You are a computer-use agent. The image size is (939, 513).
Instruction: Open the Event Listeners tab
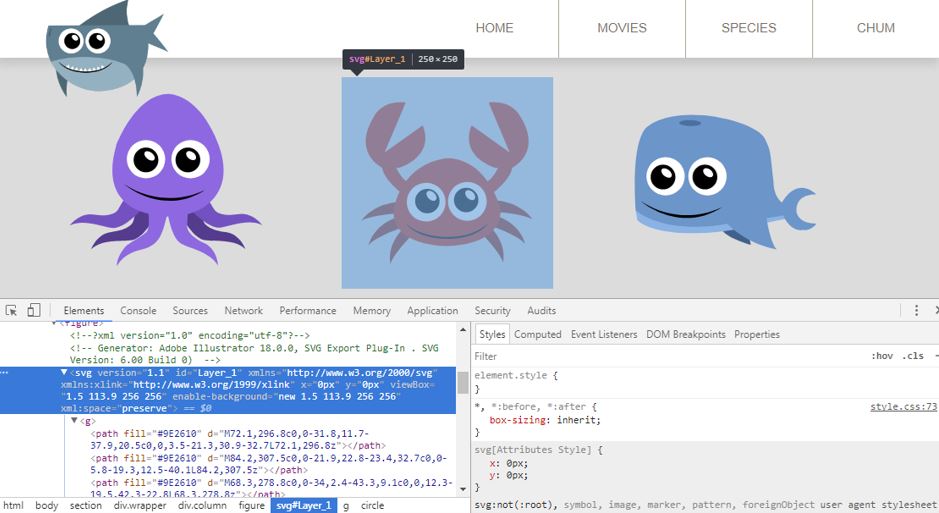603,334
